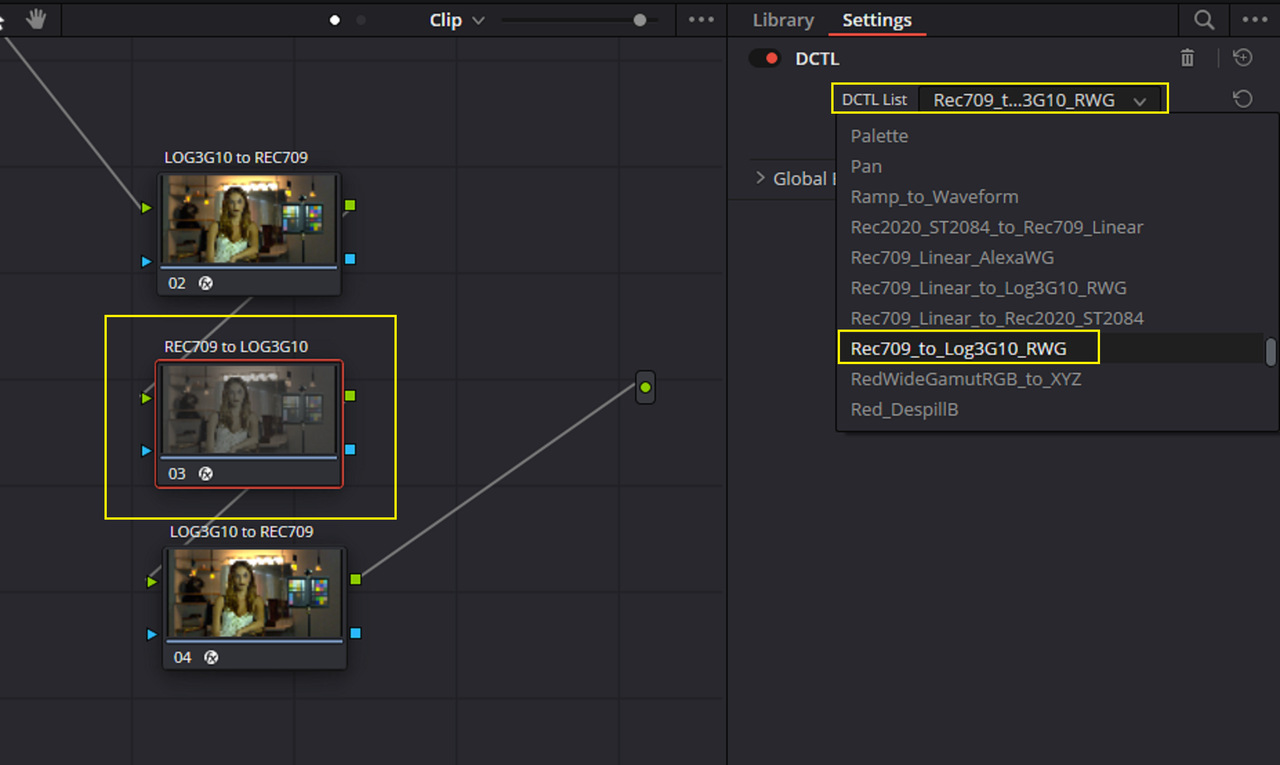Click green RGB output of node 02
This screenshot has width=1280, height=765.
click(350, 205)
